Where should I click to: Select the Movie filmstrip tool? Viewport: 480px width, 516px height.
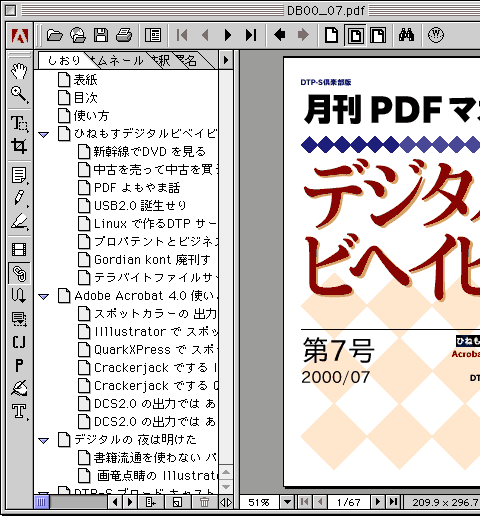tap(19, 249)
